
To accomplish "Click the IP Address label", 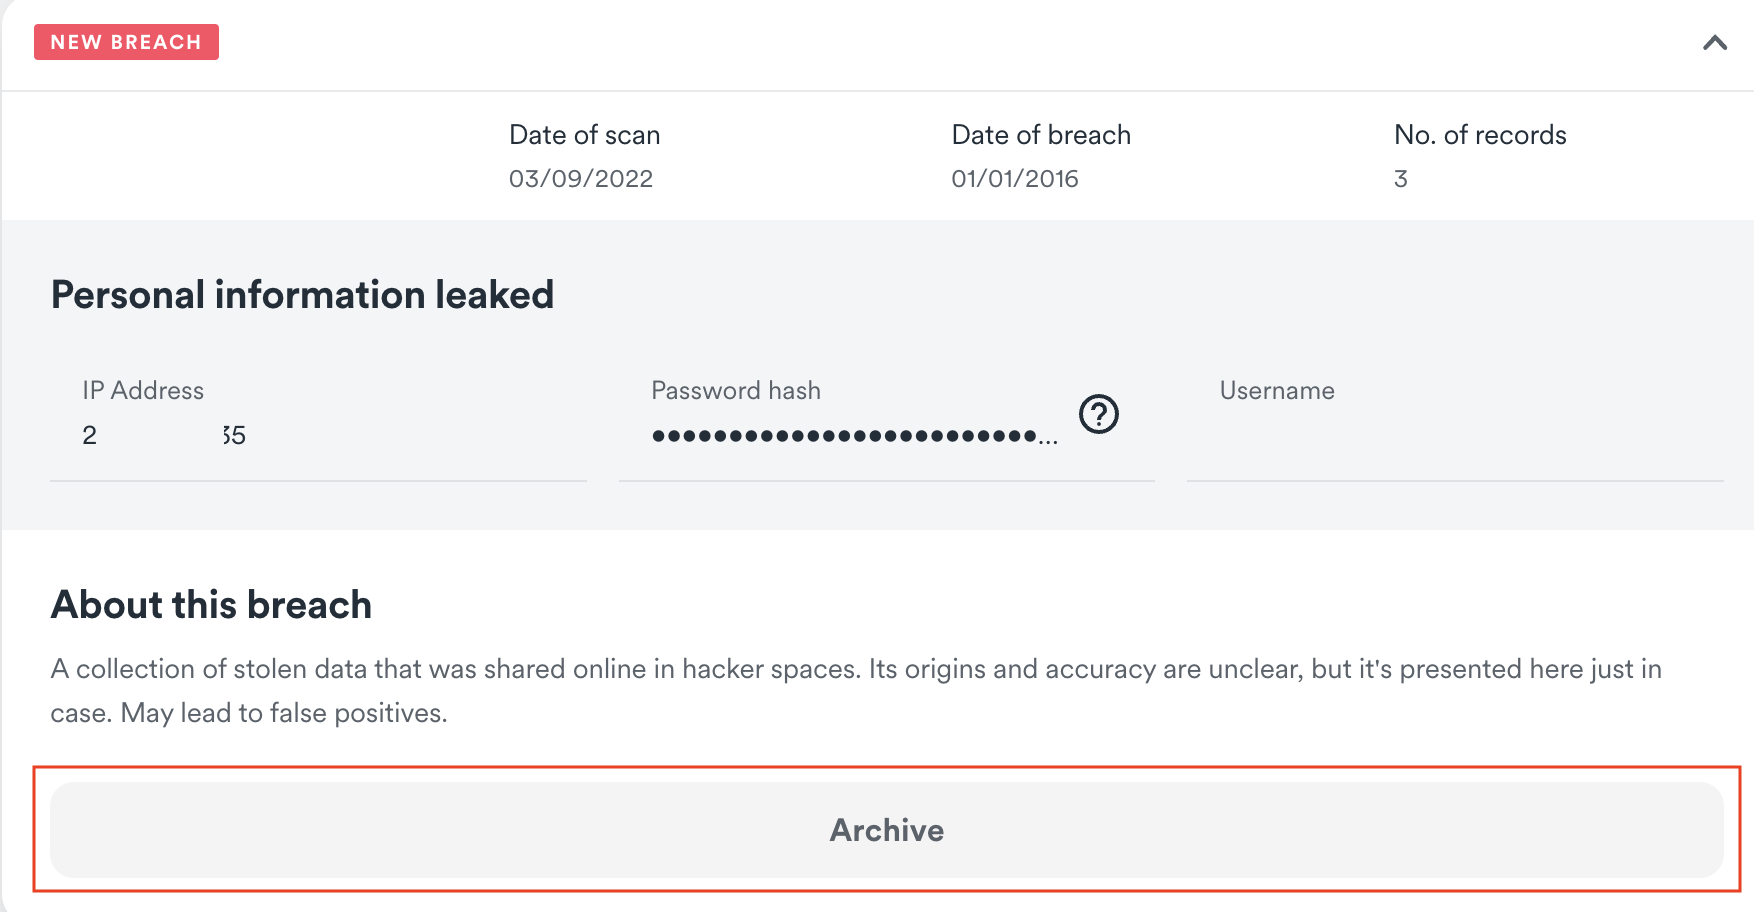I will pos(143,391).
